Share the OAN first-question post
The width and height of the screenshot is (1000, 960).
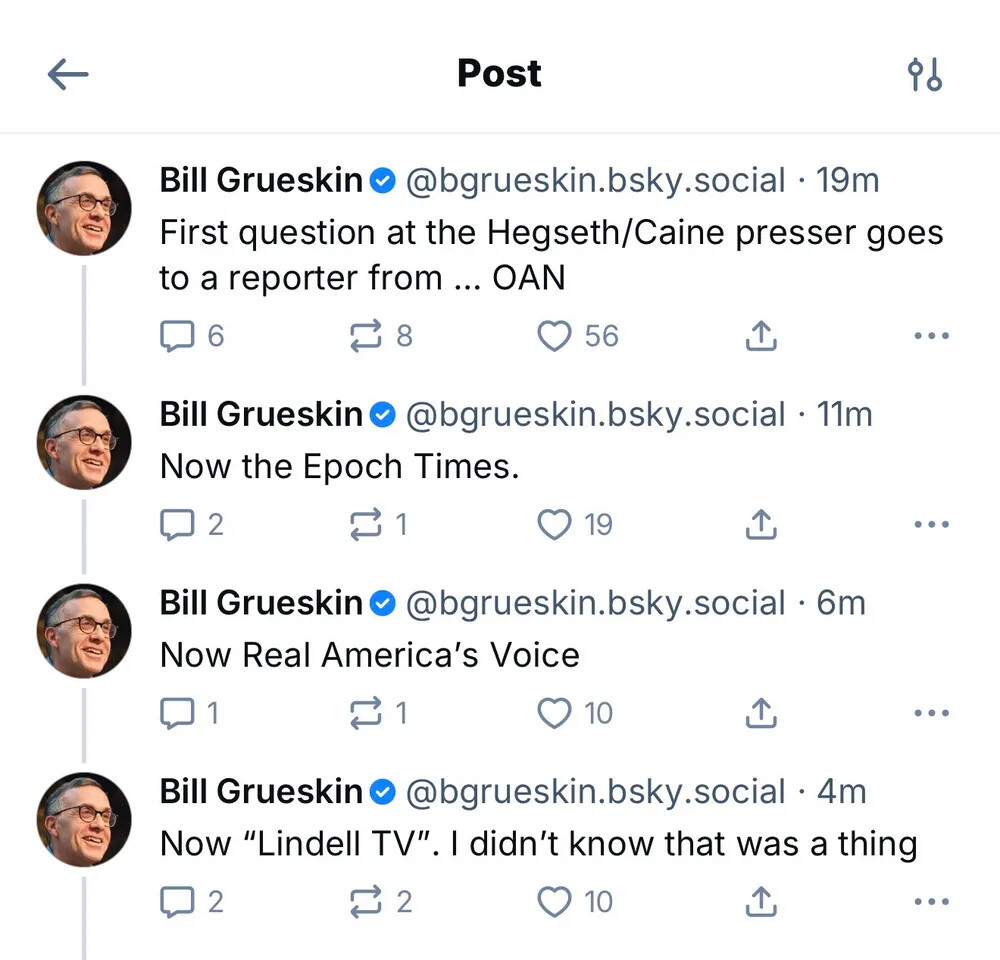[x=761, y=336]
